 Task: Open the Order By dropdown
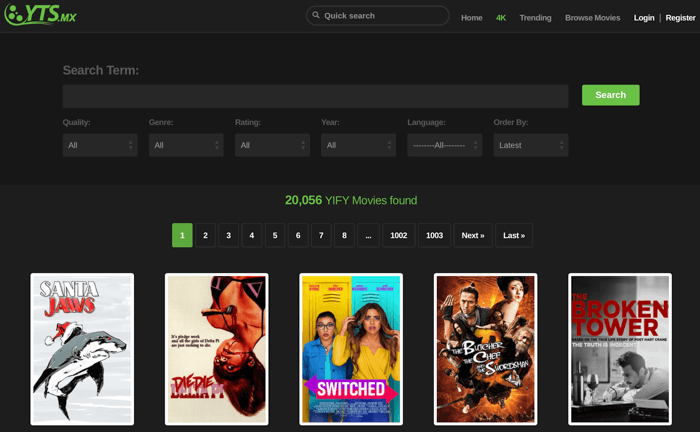[x=531, y=145]
